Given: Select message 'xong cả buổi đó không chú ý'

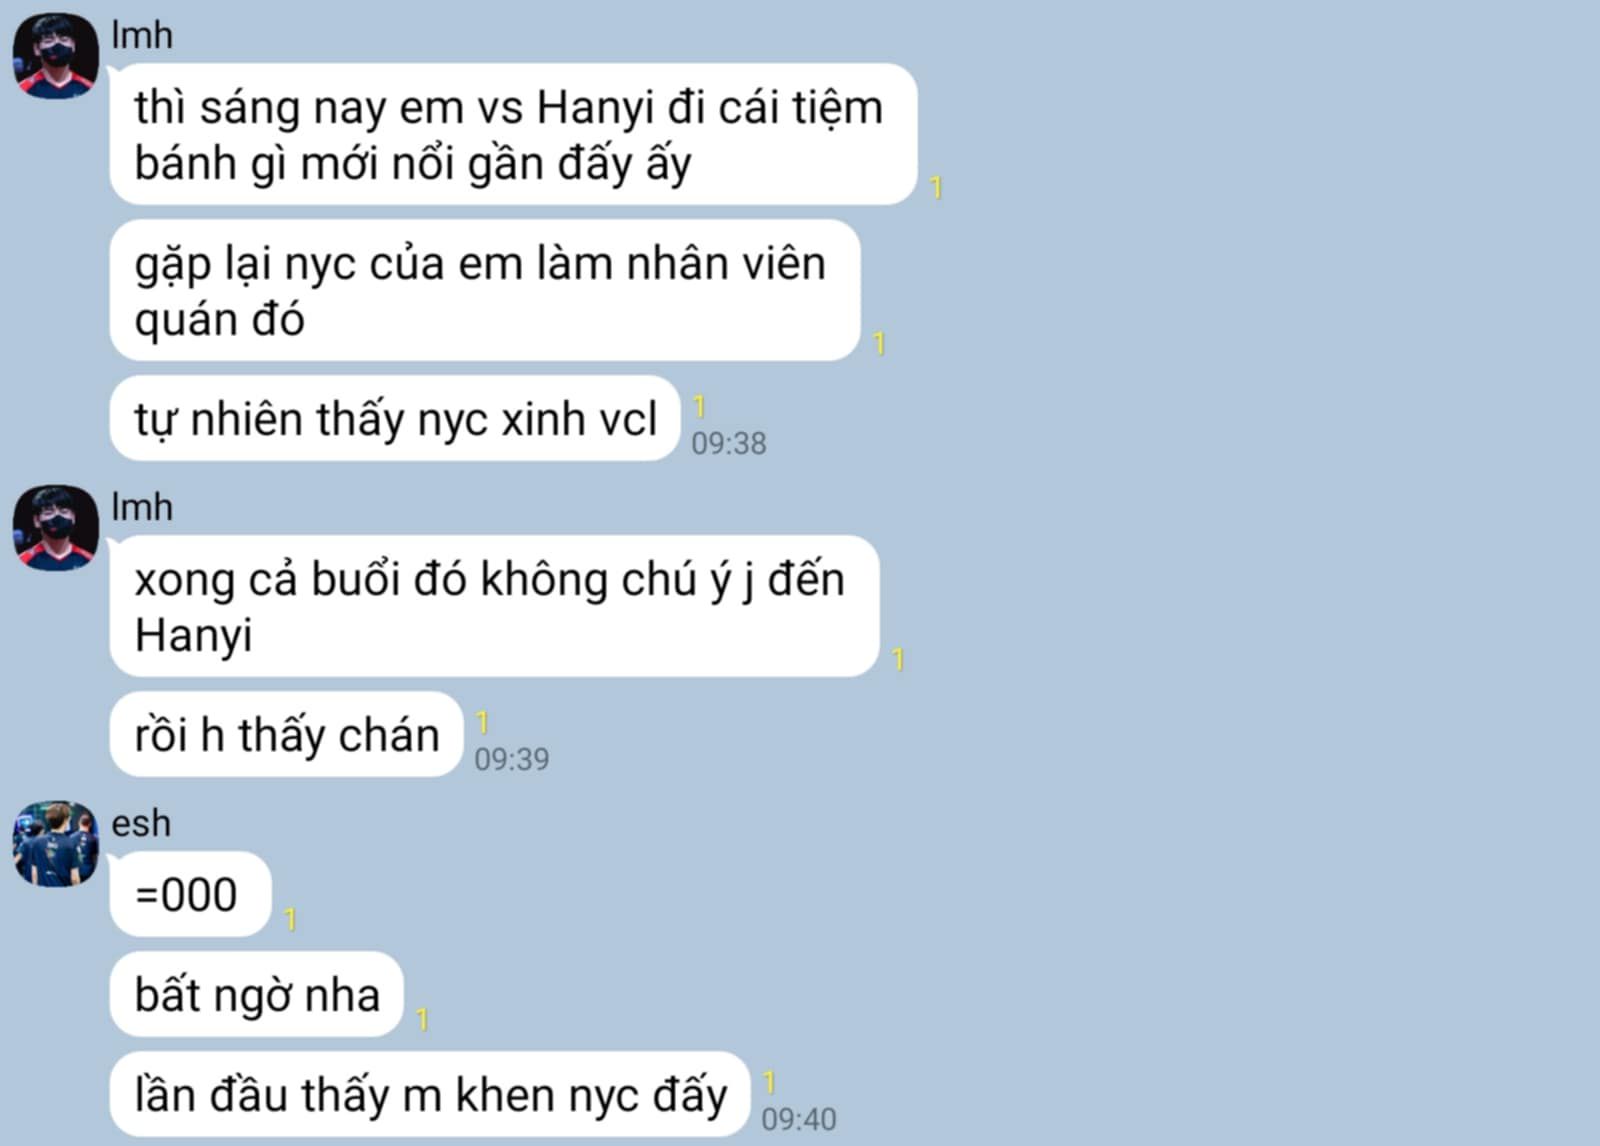Looking at the screenshot, I should tap(494, 606).
